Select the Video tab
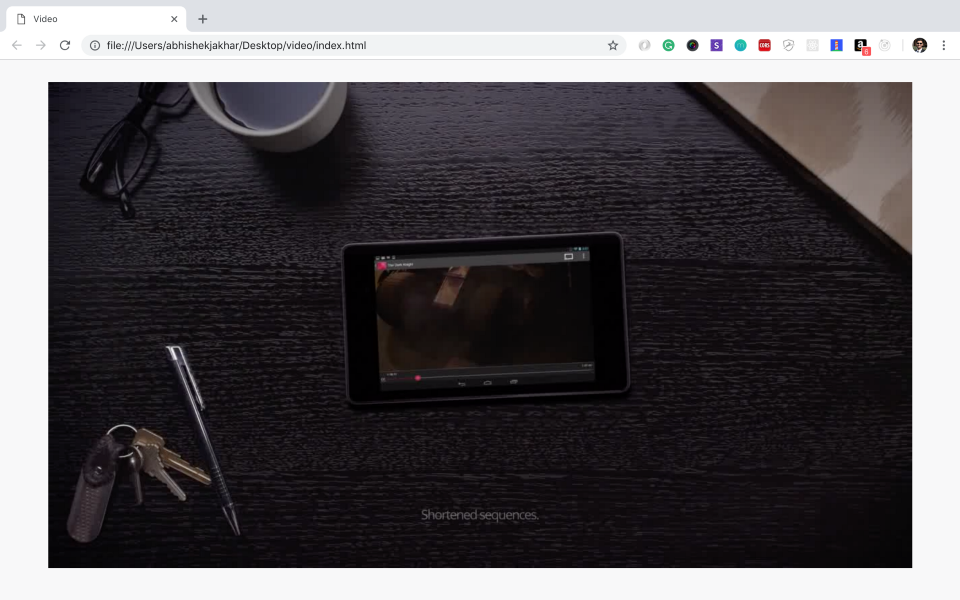This screenshot has height=600, width=960. click(x=90, y=19)
